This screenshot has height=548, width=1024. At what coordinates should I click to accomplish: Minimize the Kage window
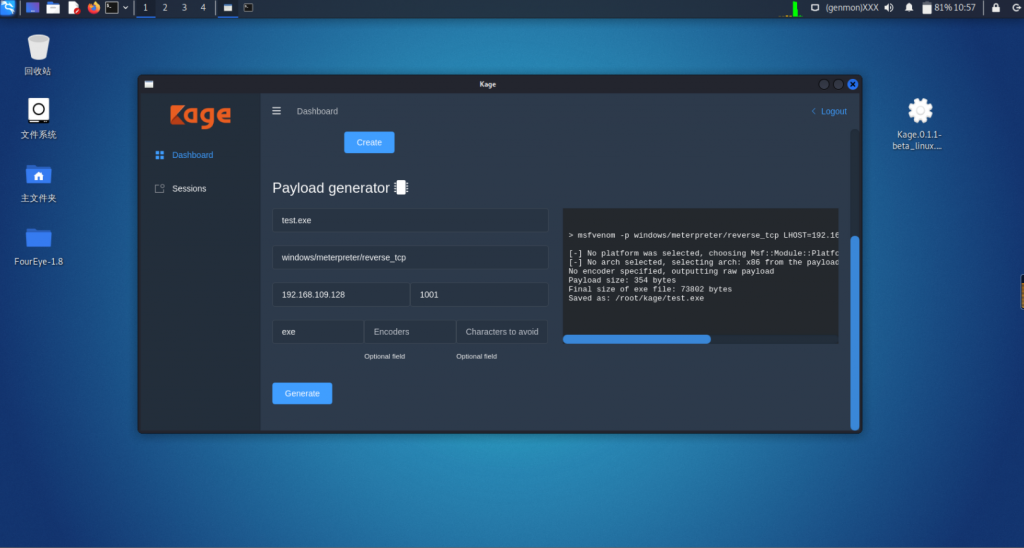pyautogui.click(x=824, y=84)
